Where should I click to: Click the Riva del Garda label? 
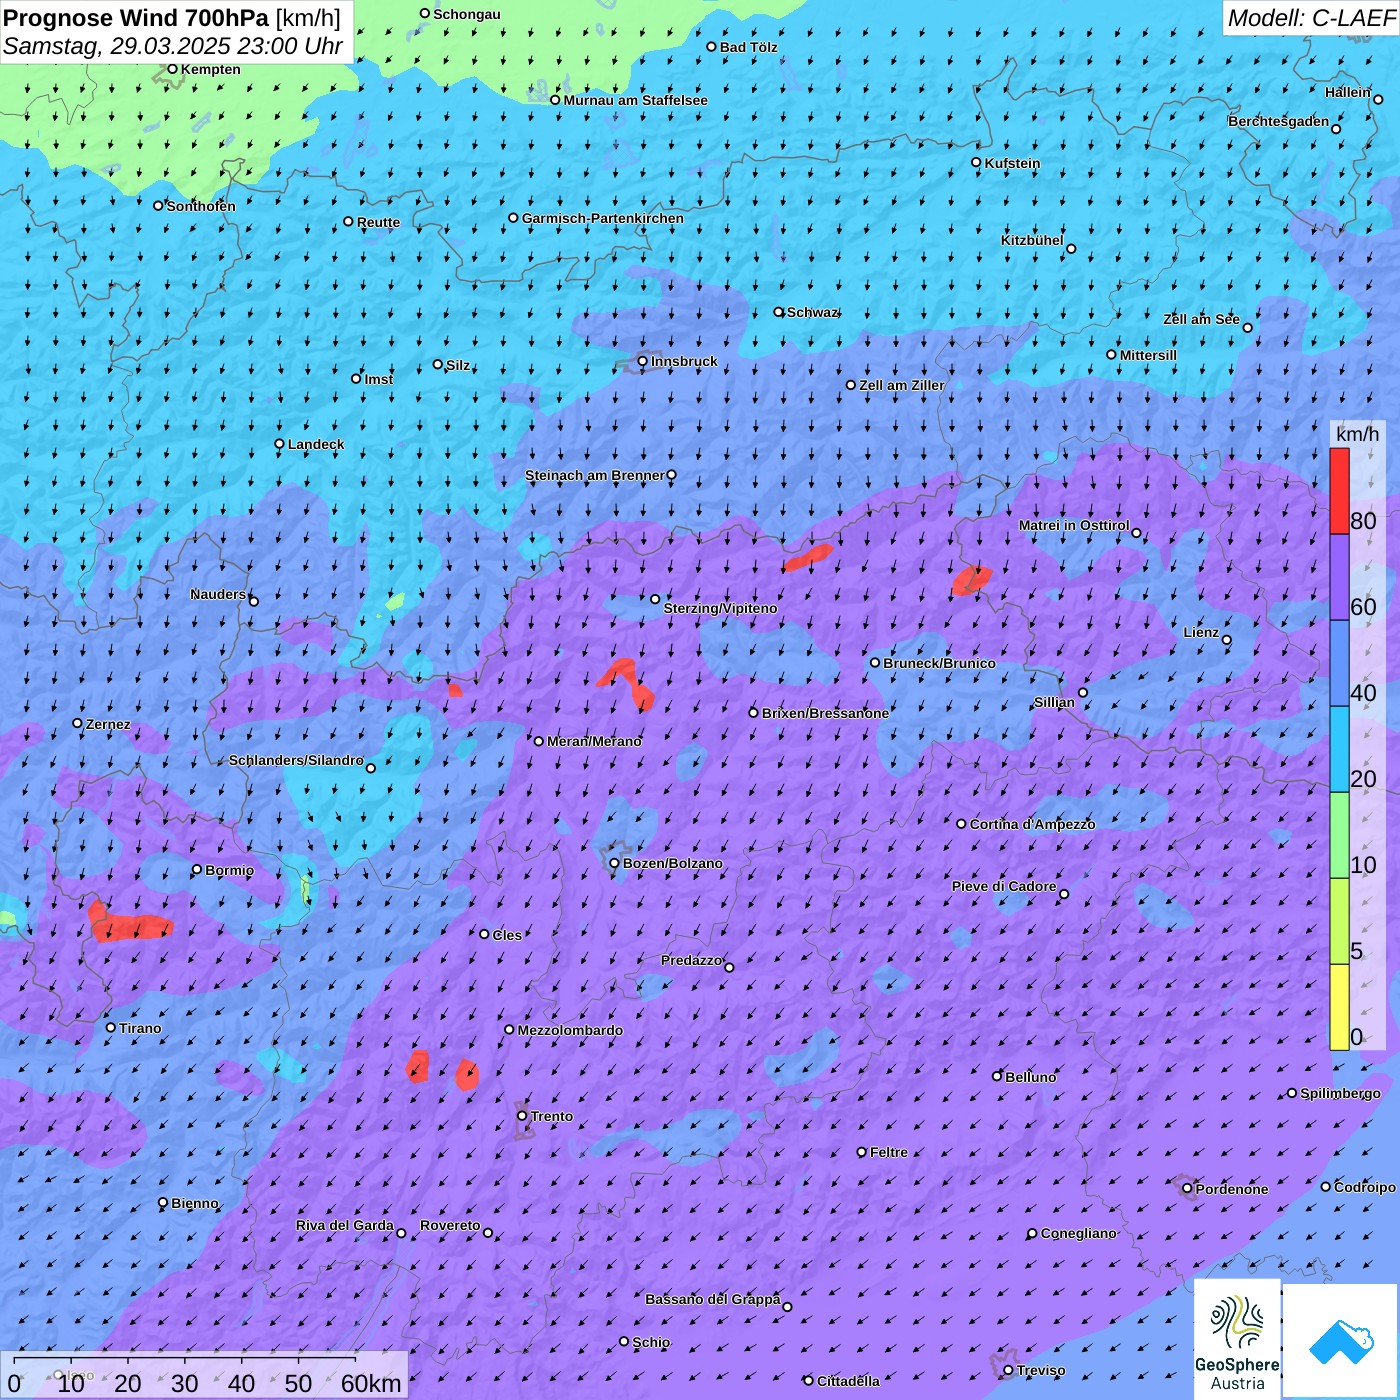345,1225
